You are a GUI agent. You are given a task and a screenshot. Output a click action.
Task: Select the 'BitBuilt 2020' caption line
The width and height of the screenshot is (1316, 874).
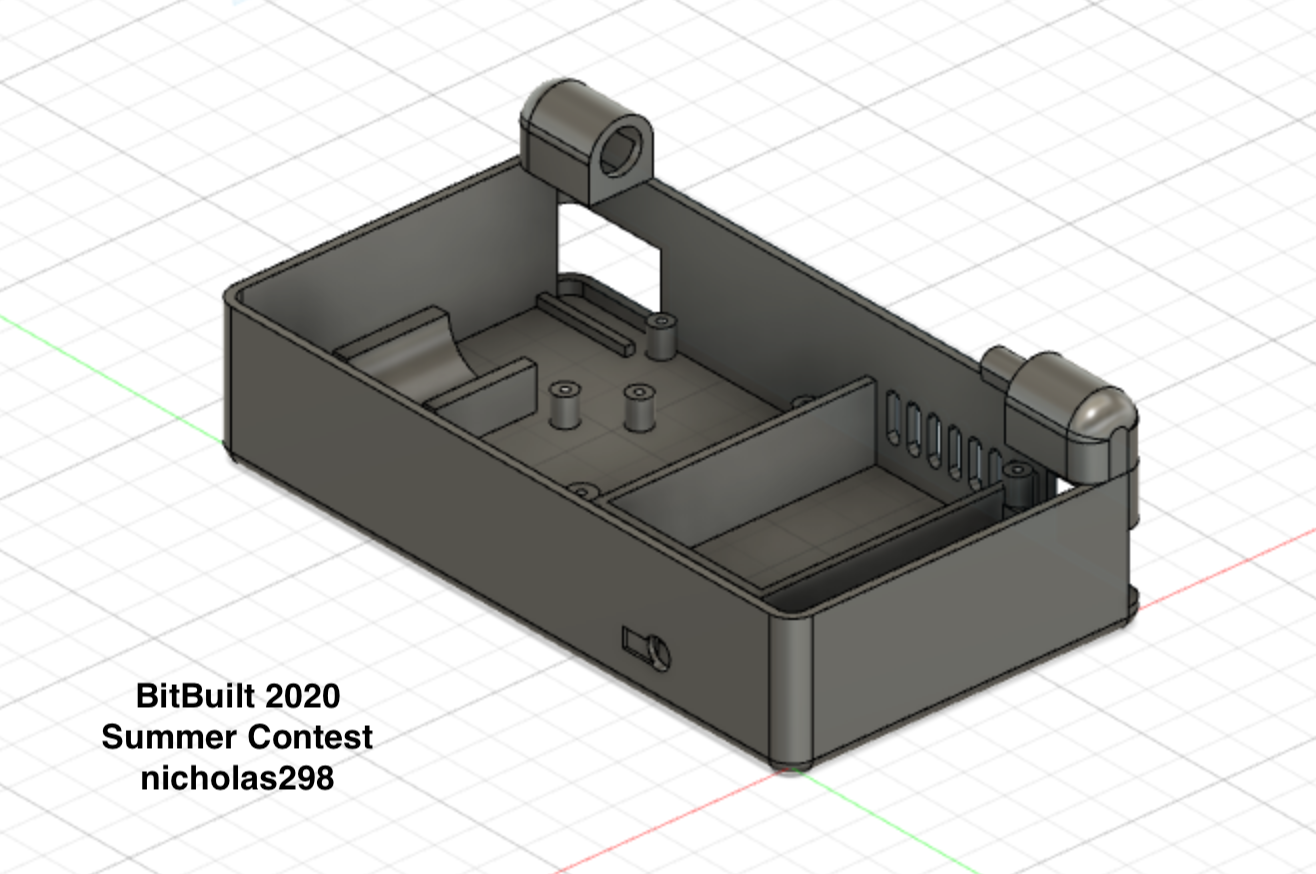tap(237, 695)
